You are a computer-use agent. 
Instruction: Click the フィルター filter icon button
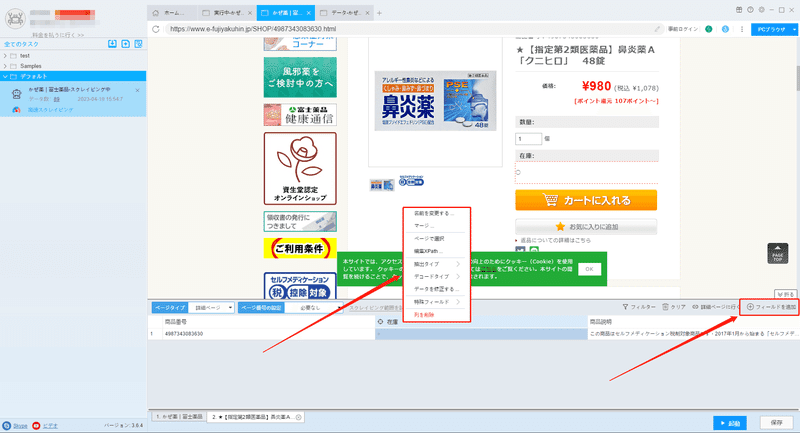point(639,307)
